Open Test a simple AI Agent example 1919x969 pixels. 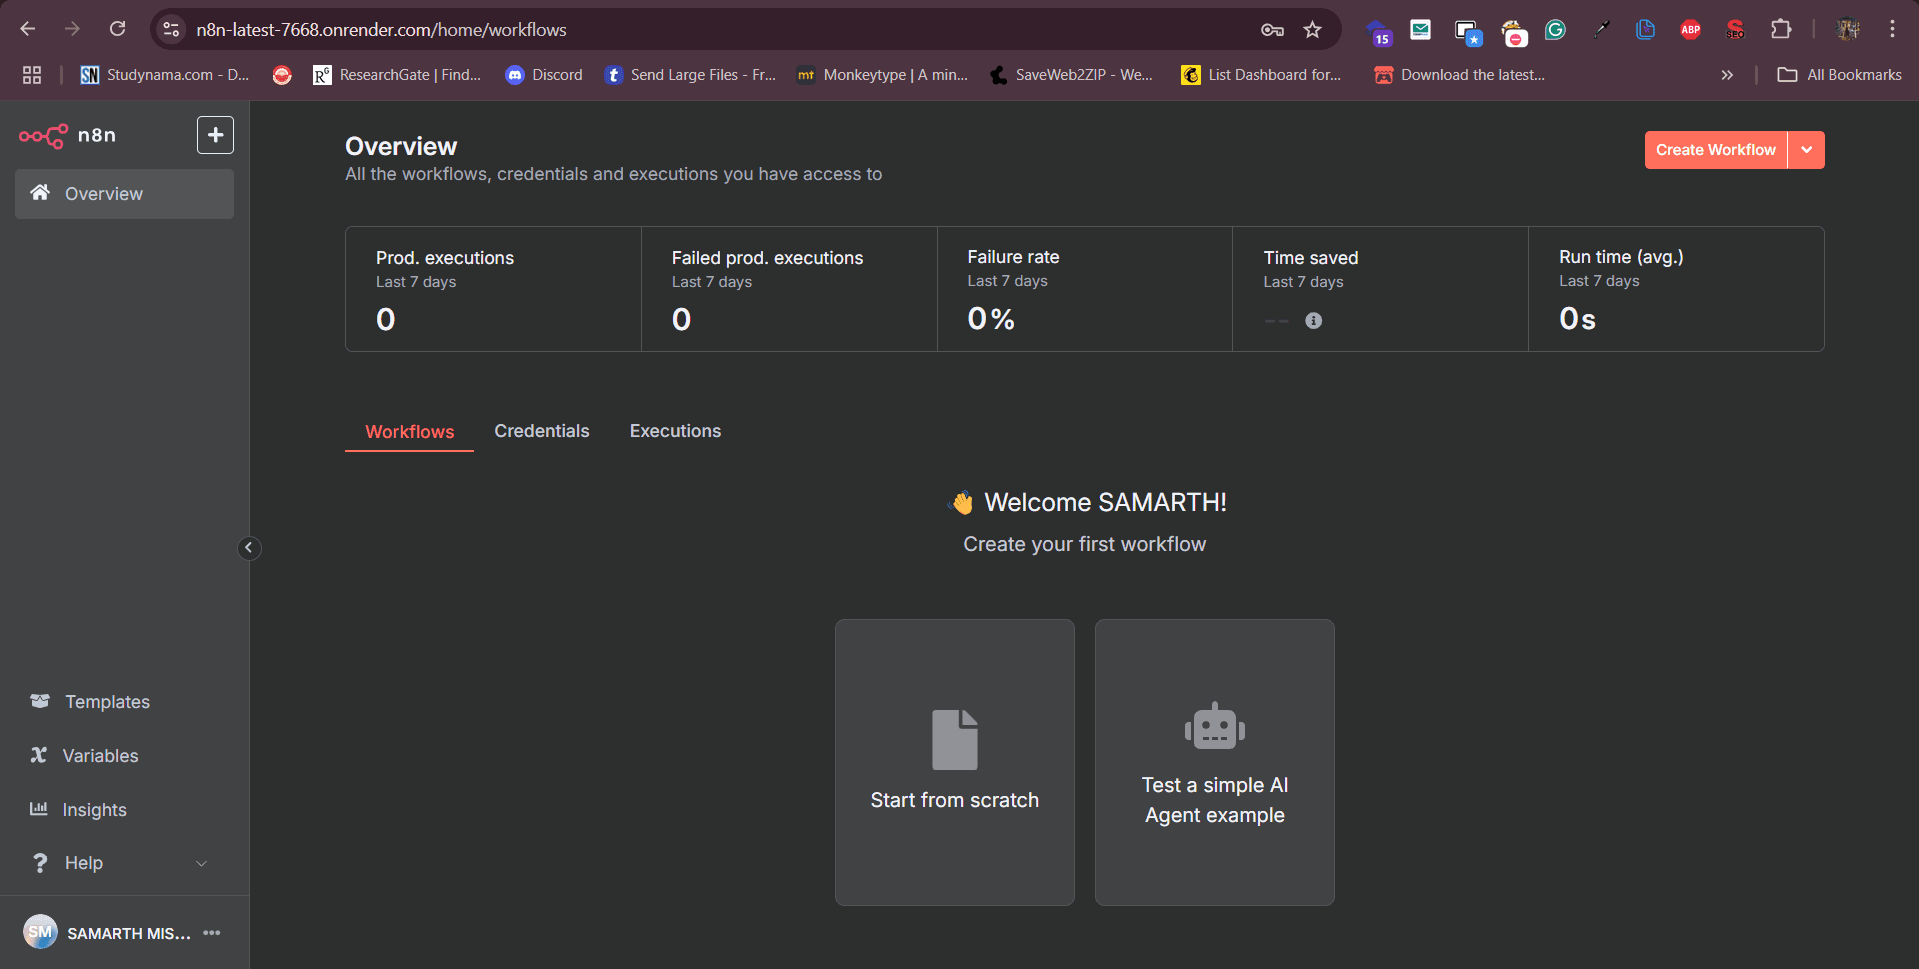[x=1214, y=762]
